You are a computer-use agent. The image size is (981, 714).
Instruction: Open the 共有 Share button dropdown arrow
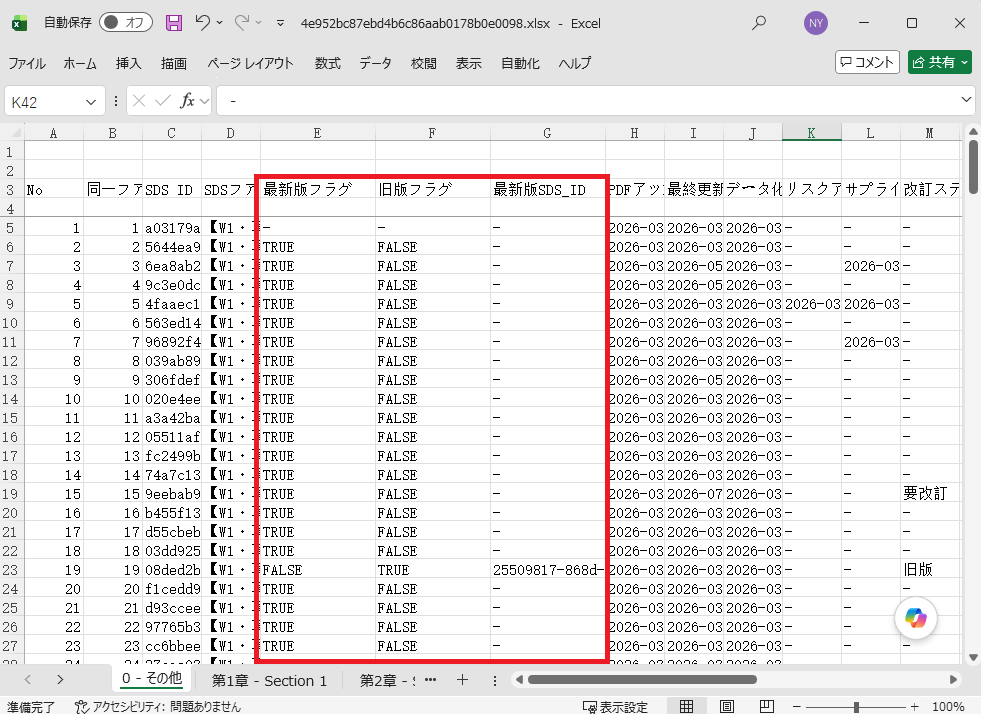pos(964,62)
